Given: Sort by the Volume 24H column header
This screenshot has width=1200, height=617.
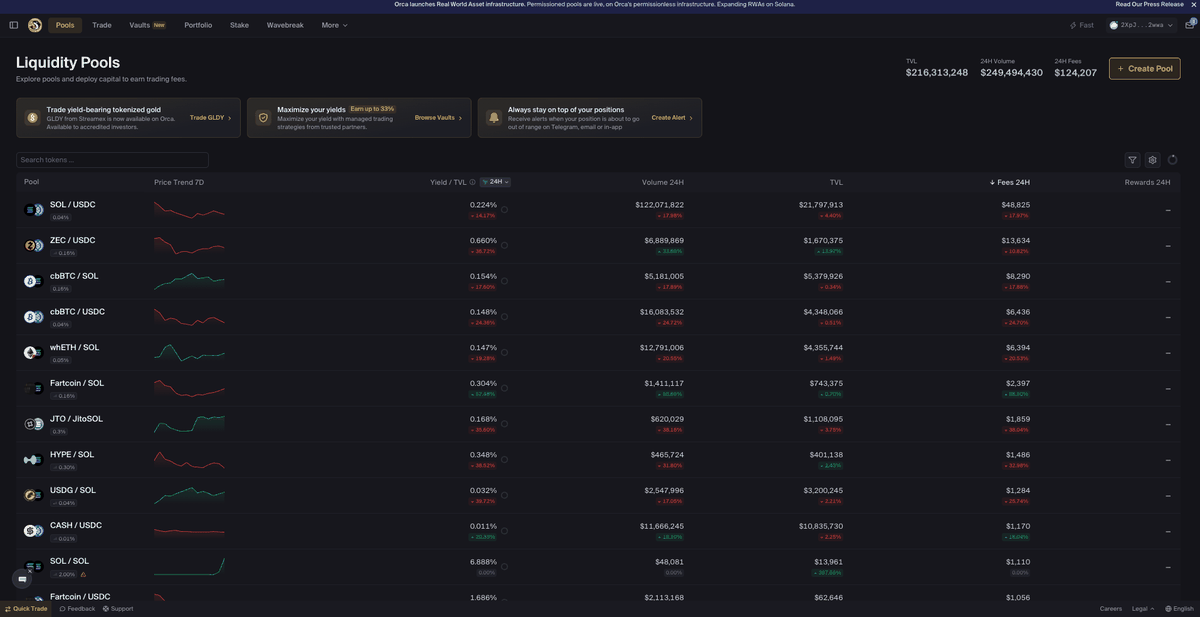Looking at the screenshot, I should (x=663, y=182).
